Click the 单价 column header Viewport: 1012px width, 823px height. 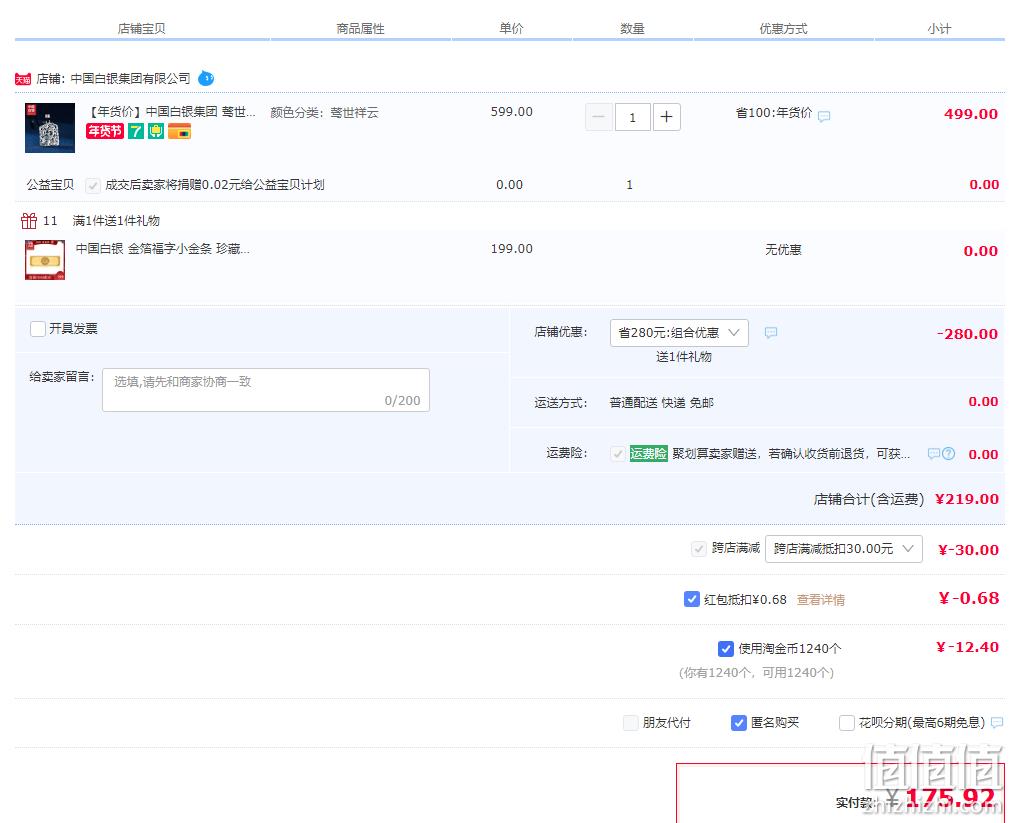click(x=511, y=28)
